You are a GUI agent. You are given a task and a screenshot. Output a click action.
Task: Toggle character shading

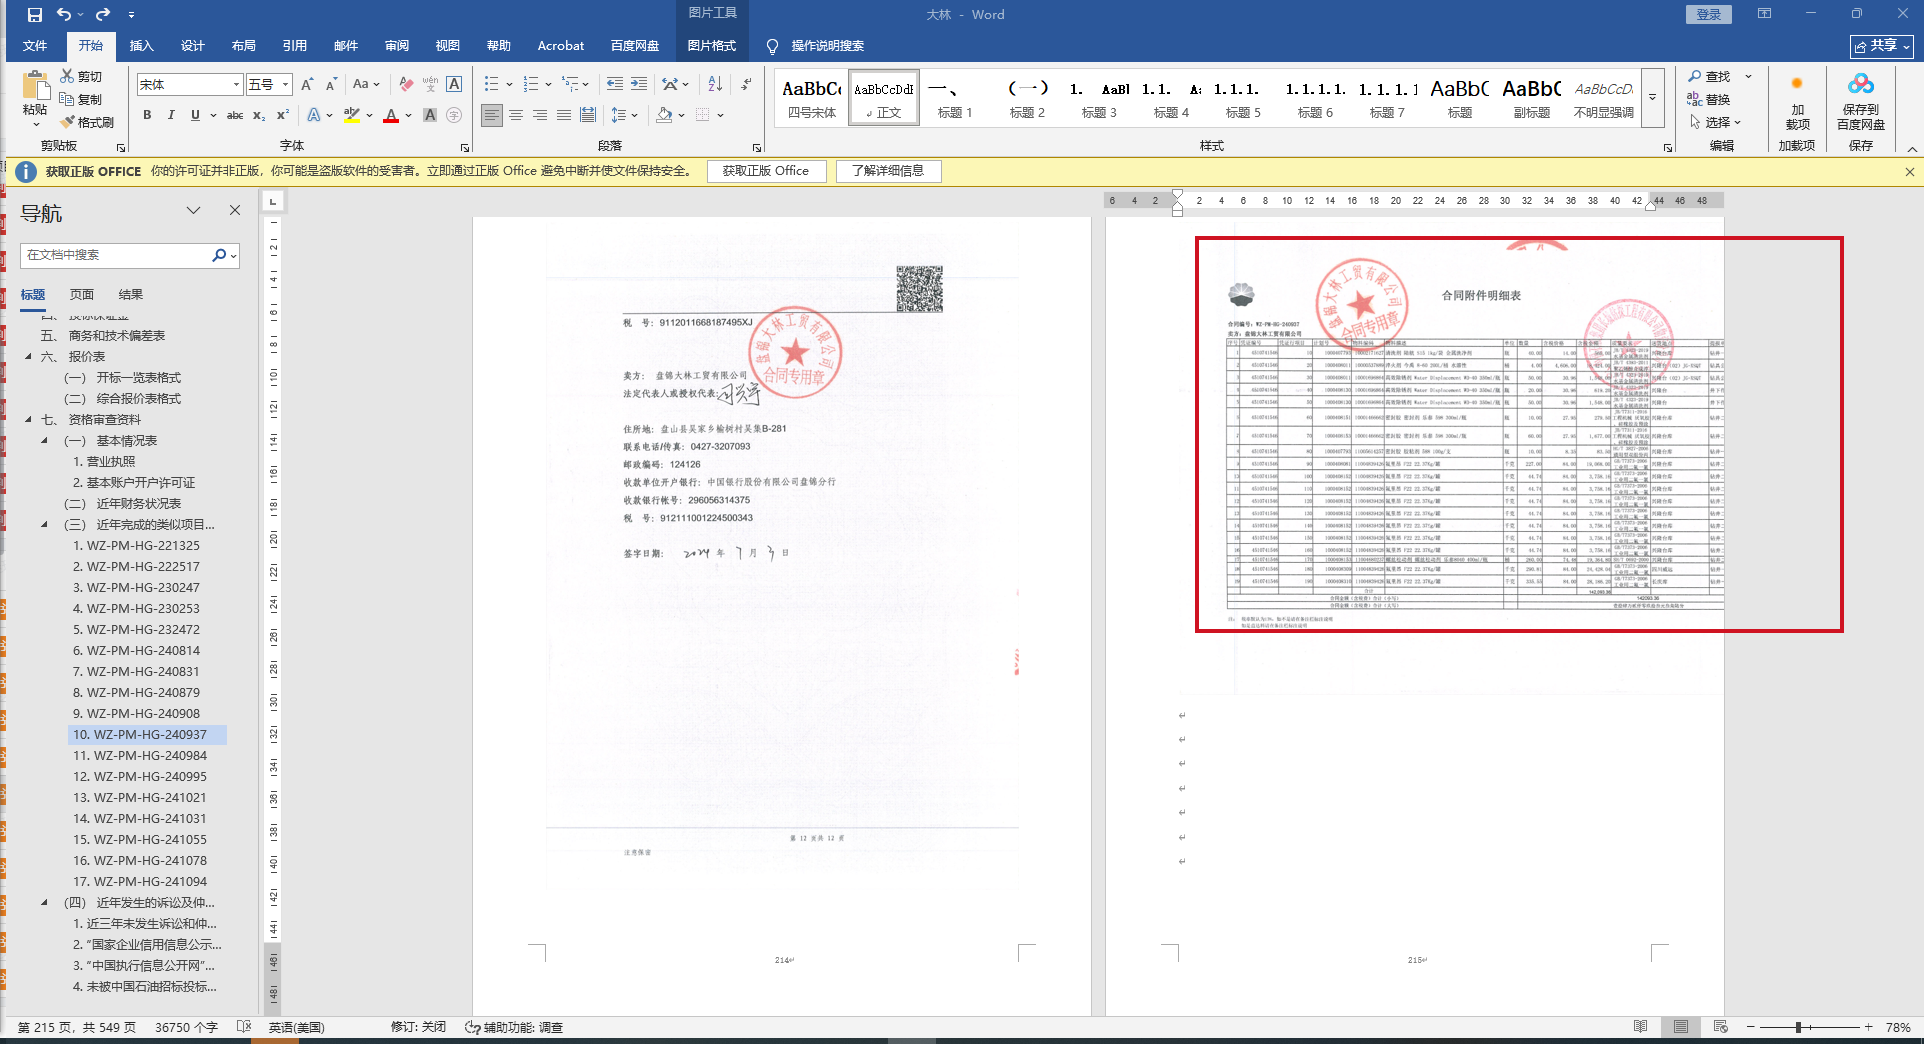pyautogui.click(x=430, y=115)
